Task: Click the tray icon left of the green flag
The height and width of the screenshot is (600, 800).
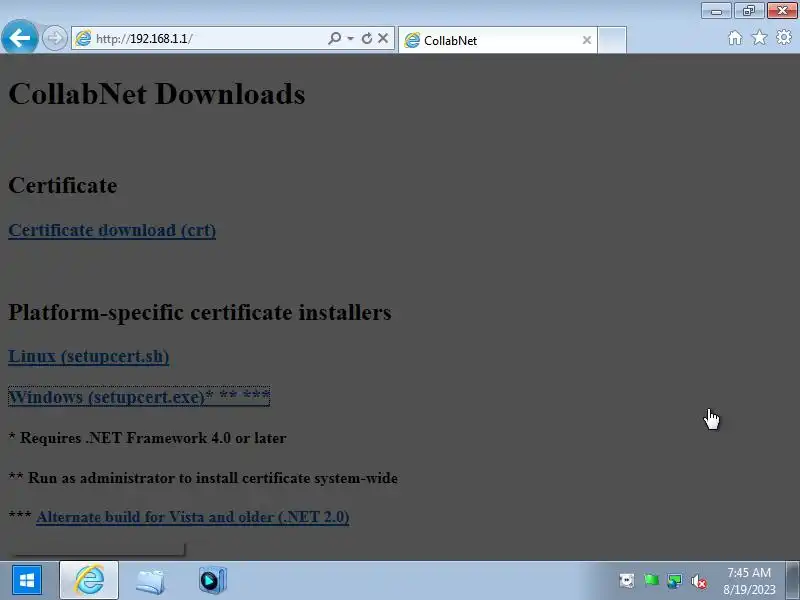Action: 627,581
